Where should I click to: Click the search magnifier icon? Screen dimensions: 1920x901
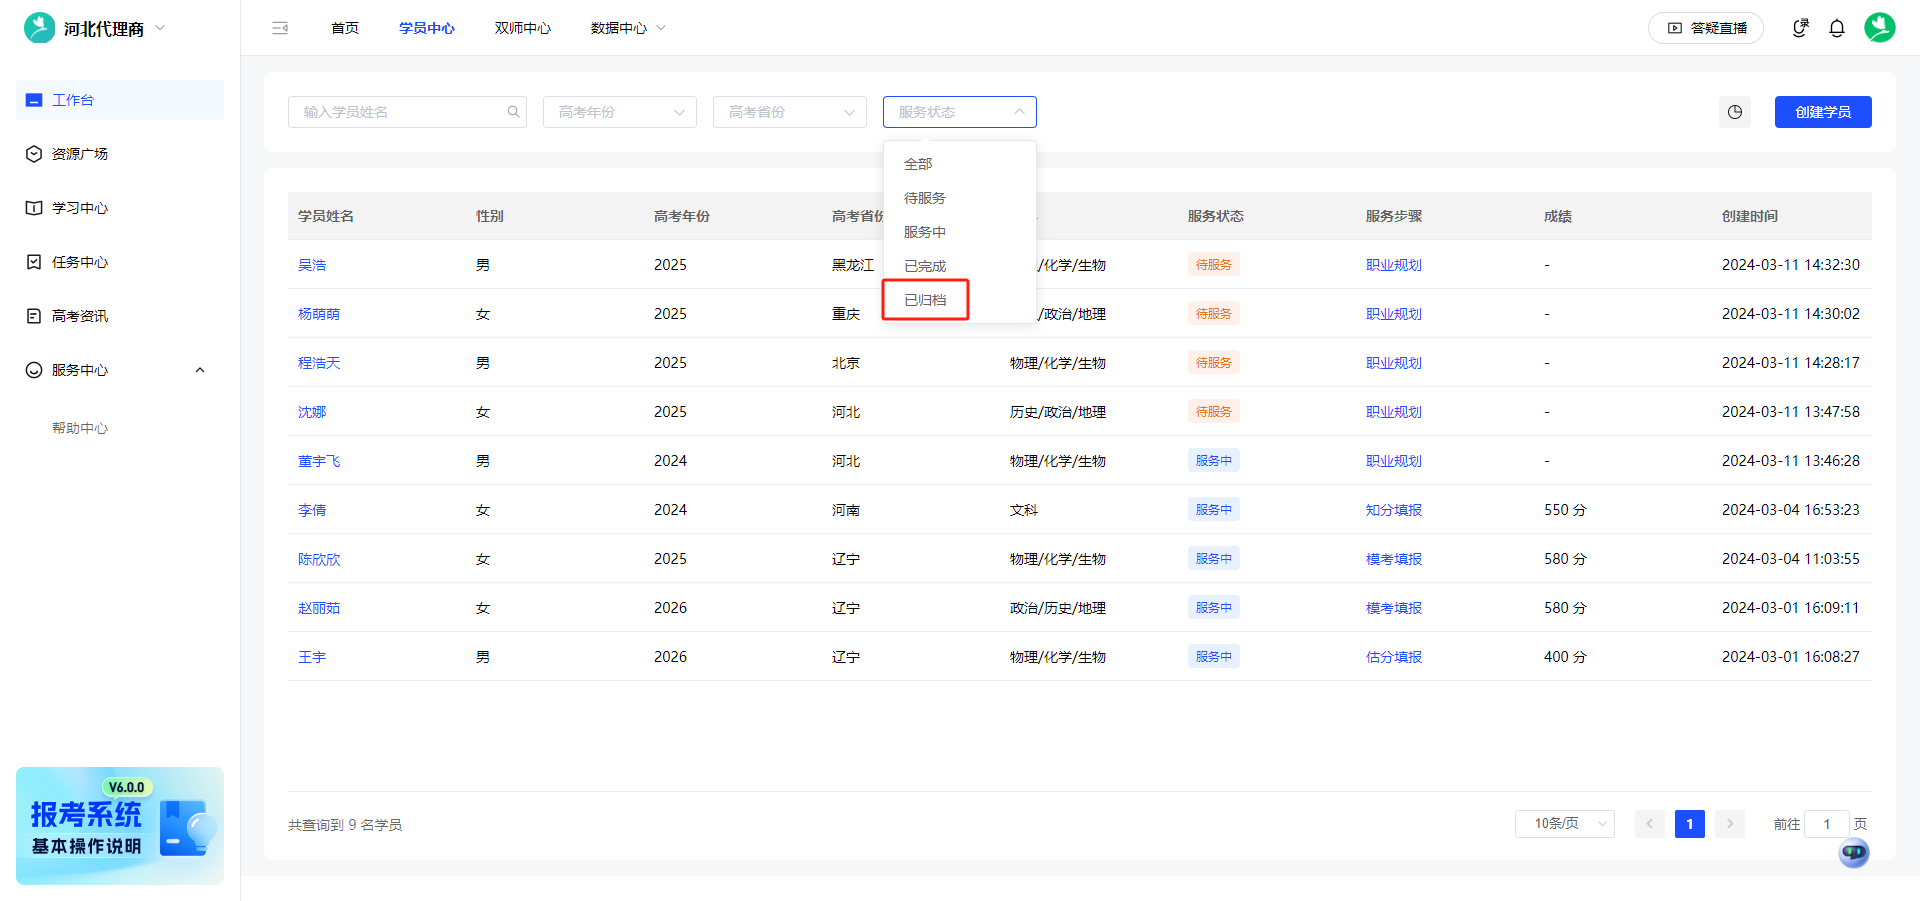[x=513, y=112]
